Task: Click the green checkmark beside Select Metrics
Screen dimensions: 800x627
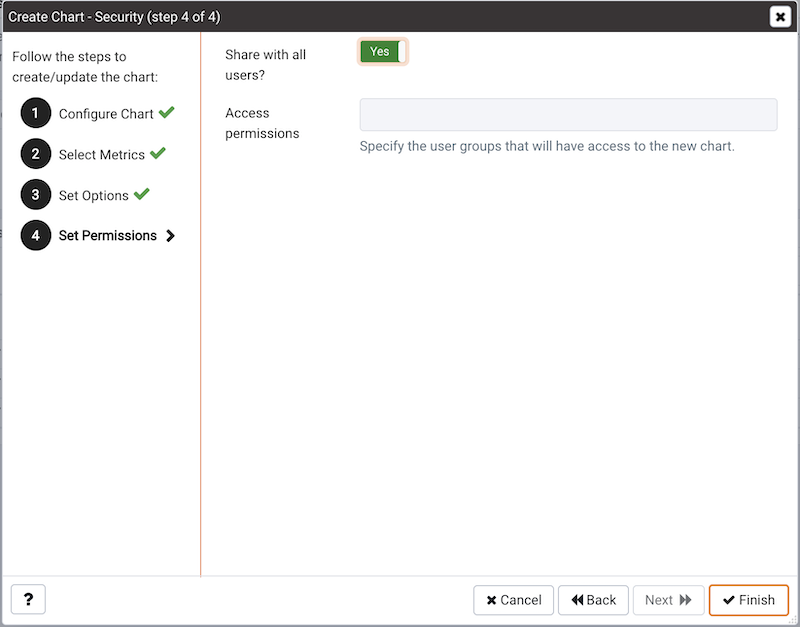Action: click(158, 153)
